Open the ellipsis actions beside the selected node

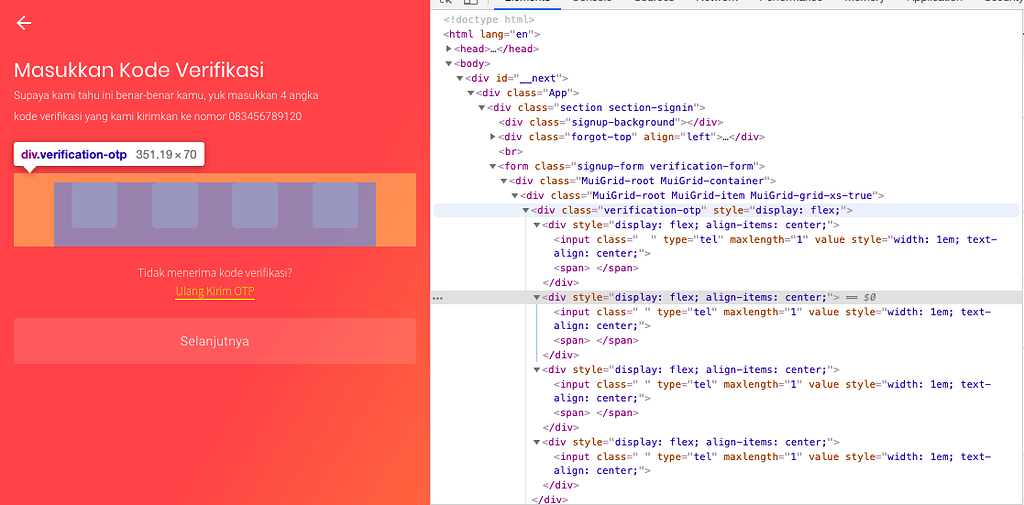click(x=438, y=297)
